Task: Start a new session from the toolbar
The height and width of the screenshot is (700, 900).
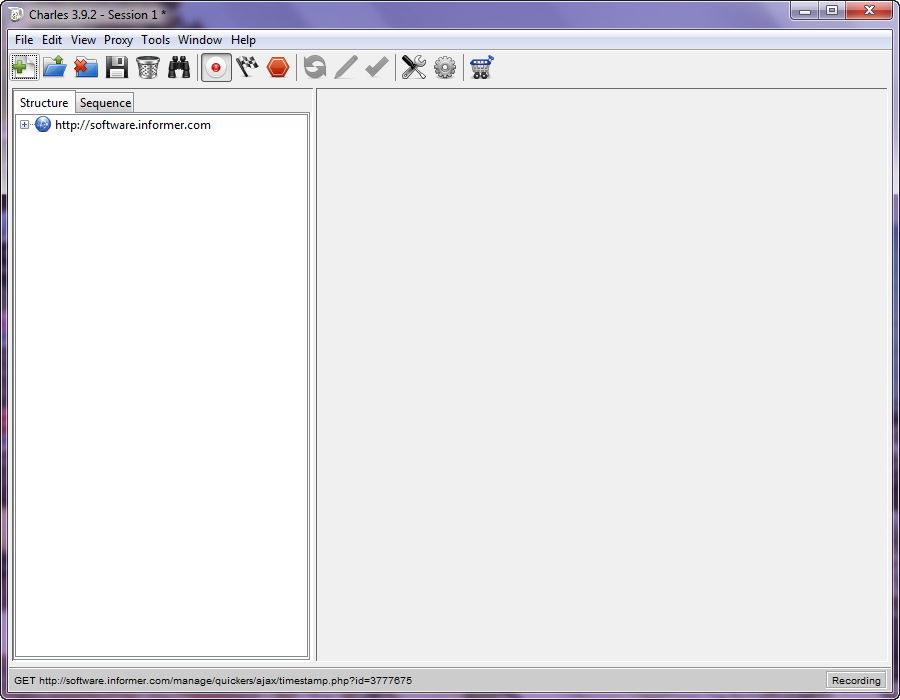Action: click(24, 67)
